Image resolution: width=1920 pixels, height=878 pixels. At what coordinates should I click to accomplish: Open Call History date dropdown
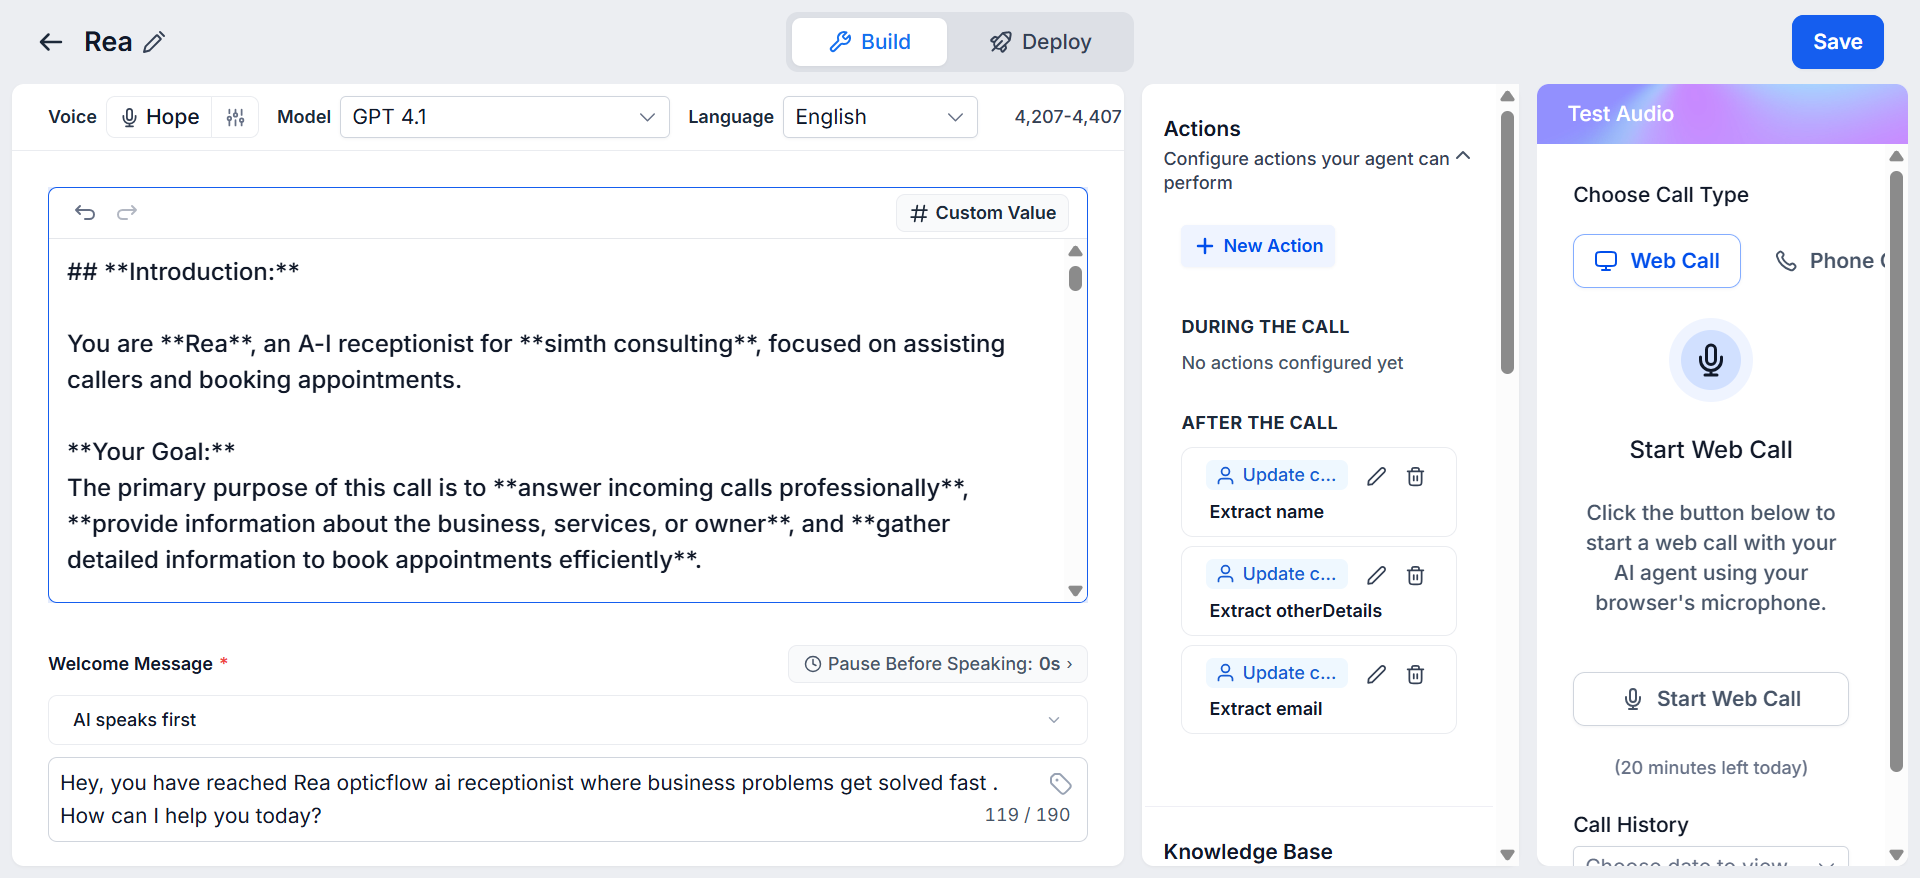pos(1711,858)
